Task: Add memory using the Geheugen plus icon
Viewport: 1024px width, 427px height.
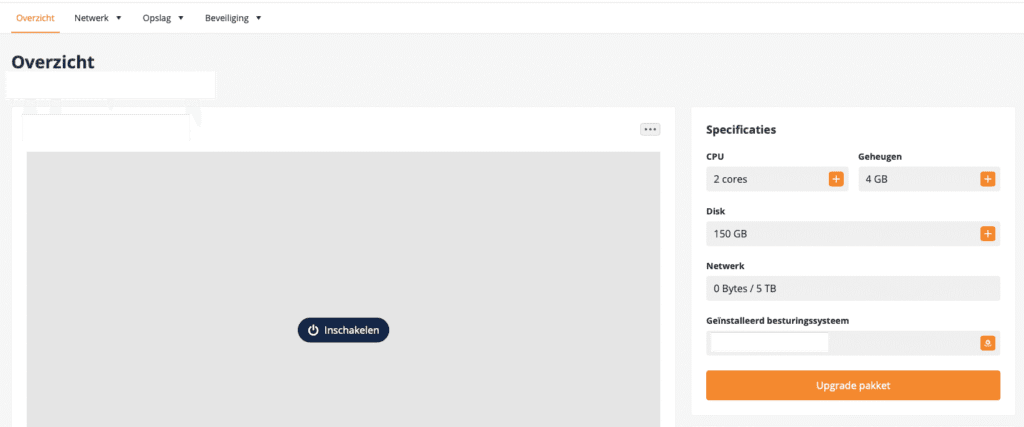Action: 987,179
